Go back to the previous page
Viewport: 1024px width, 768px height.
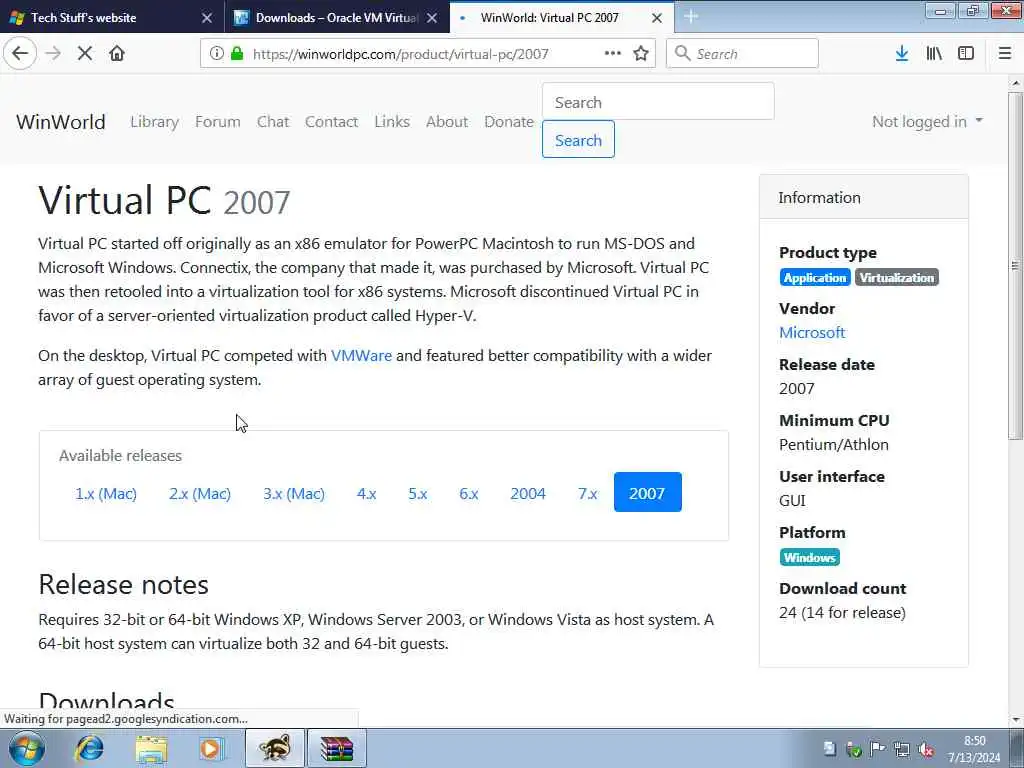click(20, 53)
